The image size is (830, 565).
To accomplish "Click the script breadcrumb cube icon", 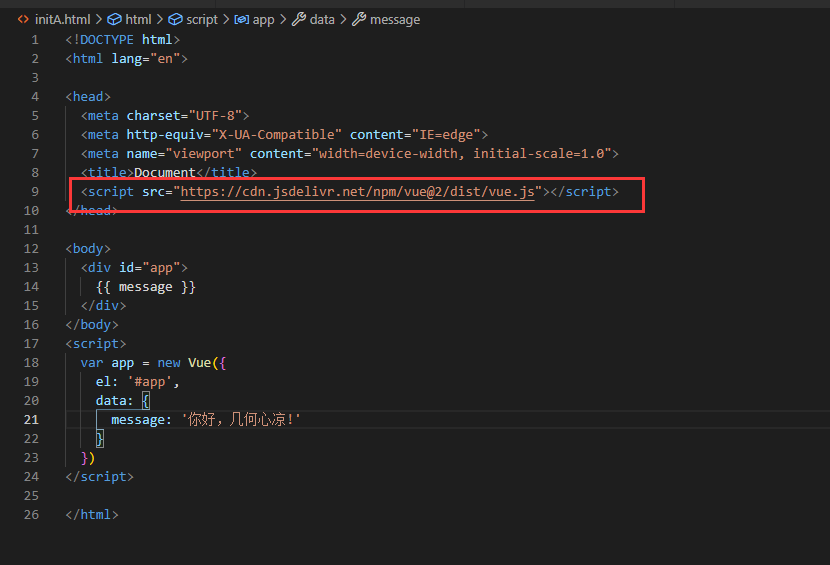I will click(x=175, y=20).
